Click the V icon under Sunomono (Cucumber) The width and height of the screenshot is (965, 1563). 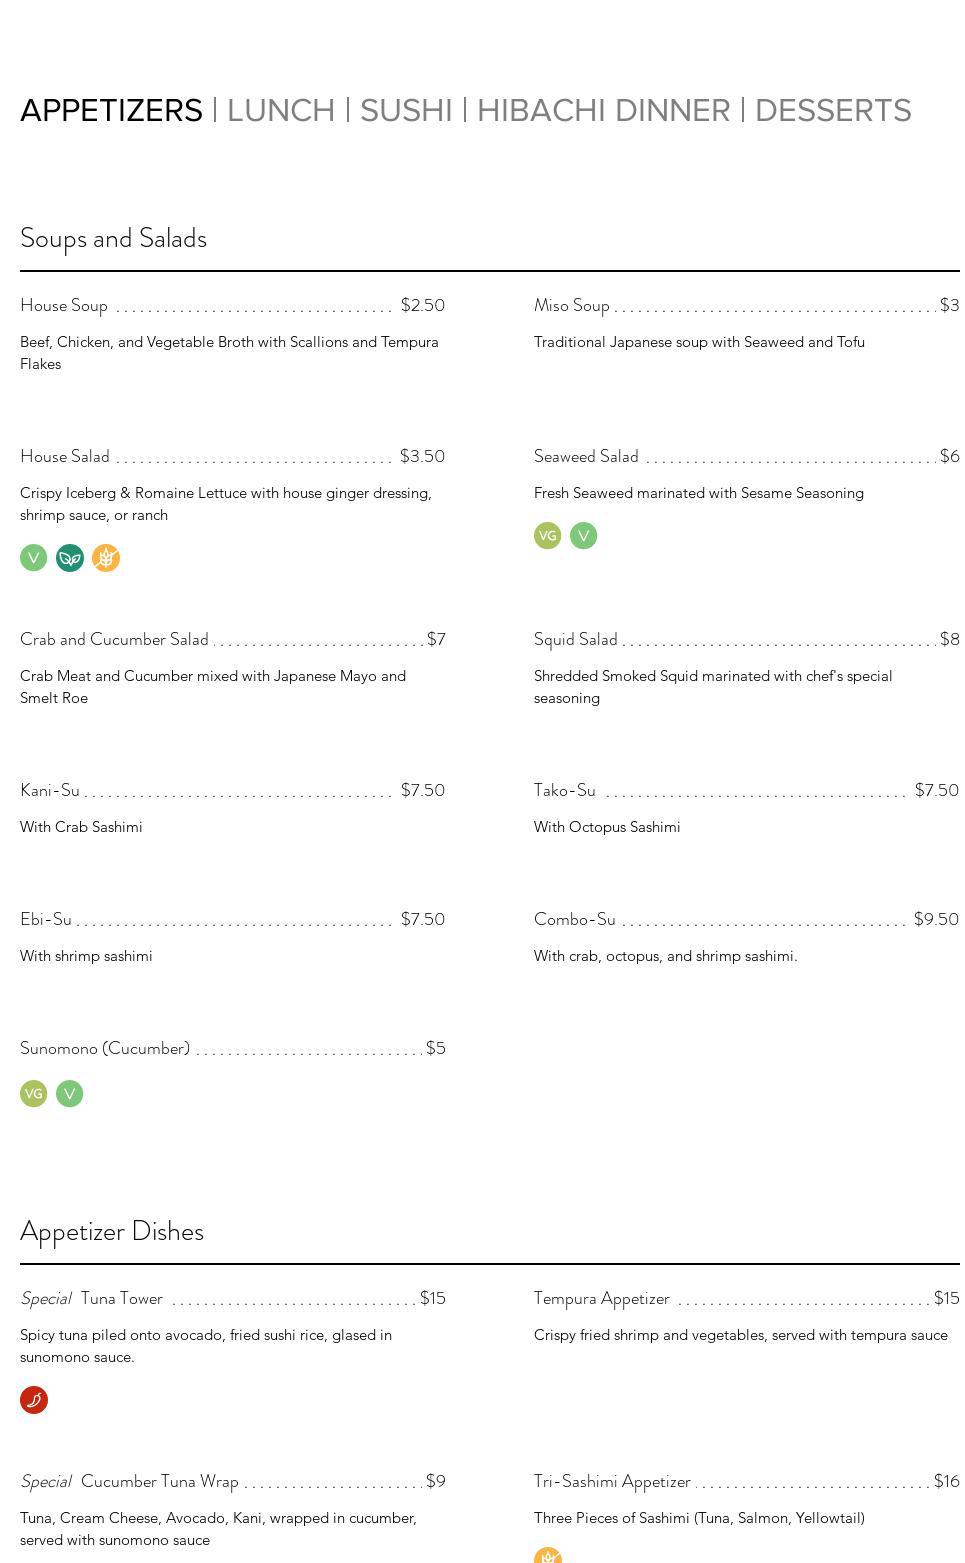pos(70,1094)
